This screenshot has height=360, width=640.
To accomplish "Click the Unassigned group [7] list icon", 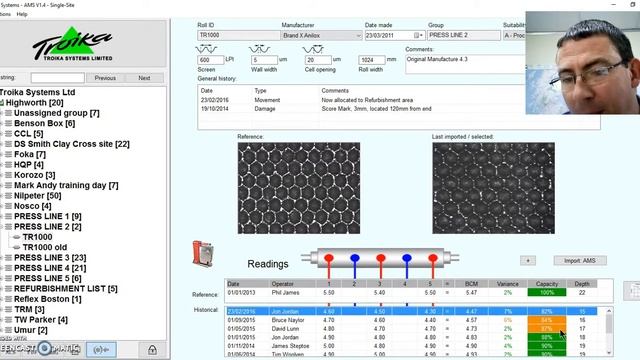I will (x=9, y=113).
